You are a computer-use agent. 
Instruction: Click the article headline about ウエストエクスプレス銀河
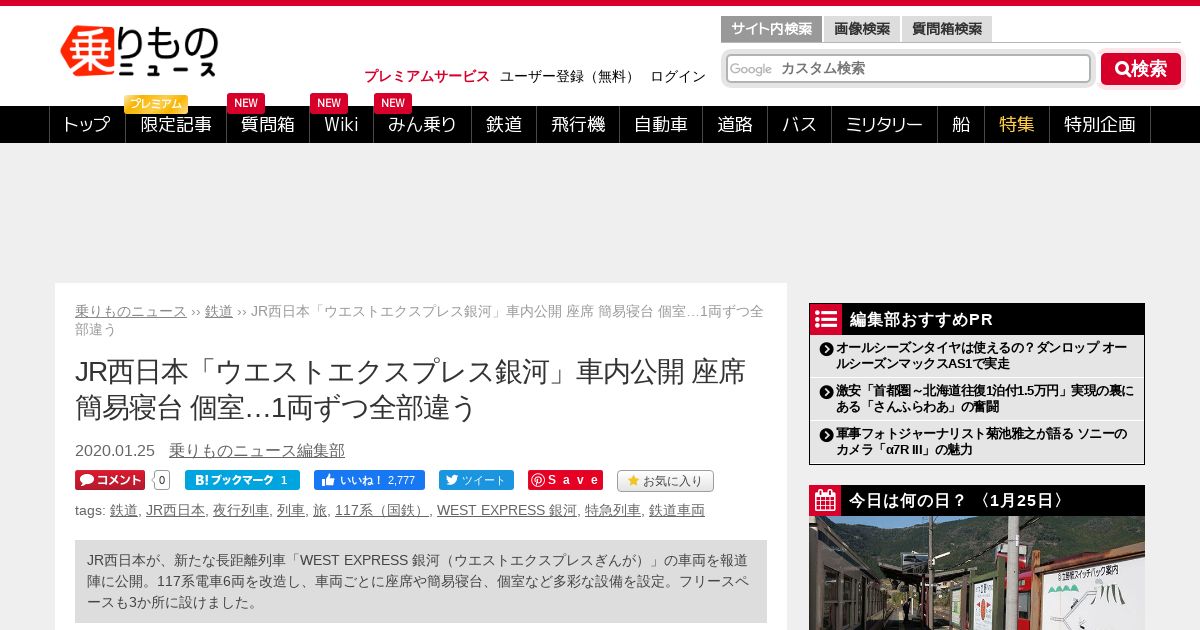(411, 390)
